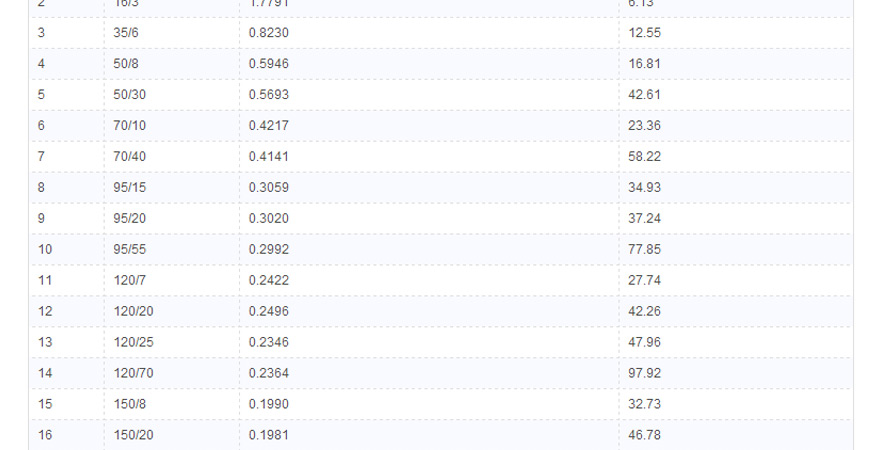
Task: Select the 150/8 cell in row 15
Action: [171, 403]
